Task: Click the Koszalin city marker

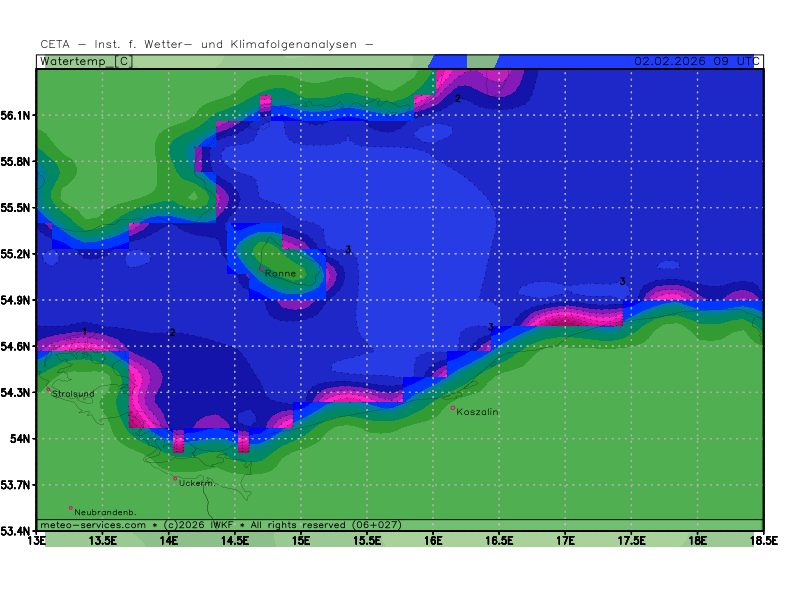Action: pyautogui.click(x=453, y=408)
